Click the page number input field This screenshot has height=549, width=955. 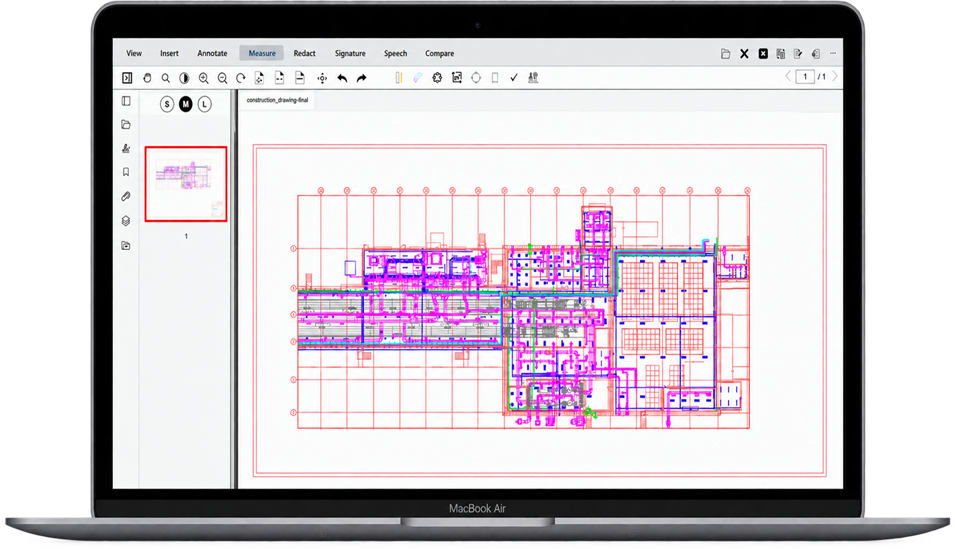point(805,77)
